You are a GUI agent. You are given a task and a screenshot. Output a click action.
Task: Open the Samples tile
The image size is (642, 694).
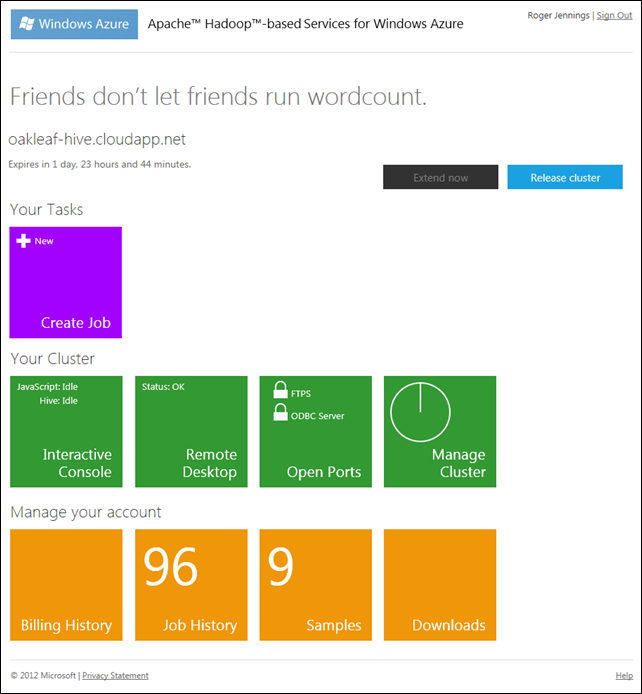point(315,585)
